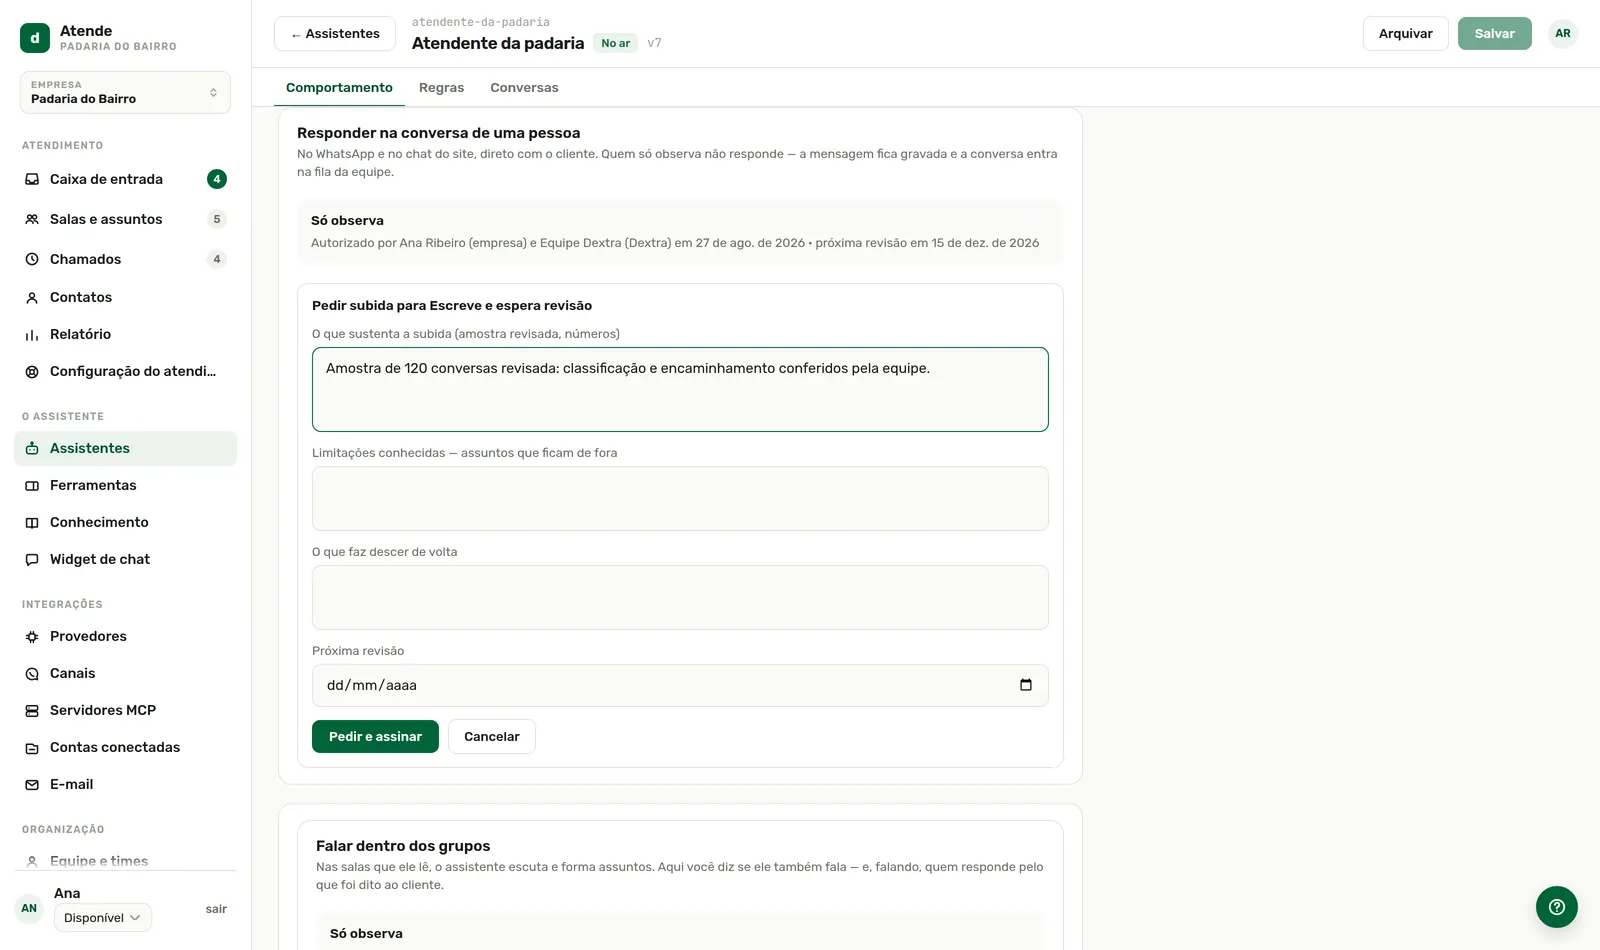Click the Configuração do atendimento icon

pos(32,371)
